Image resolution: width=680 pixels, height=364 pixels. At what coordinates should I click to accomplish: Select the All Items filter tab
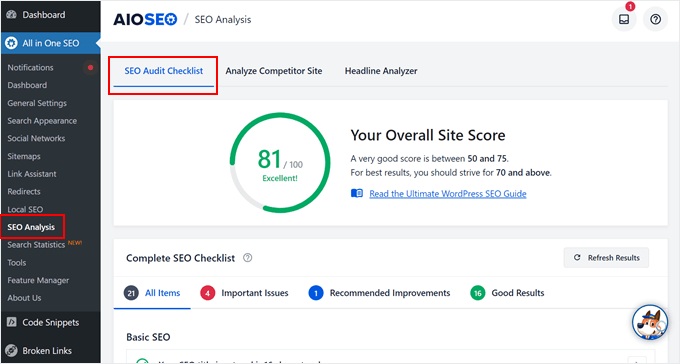coord(152,293)
